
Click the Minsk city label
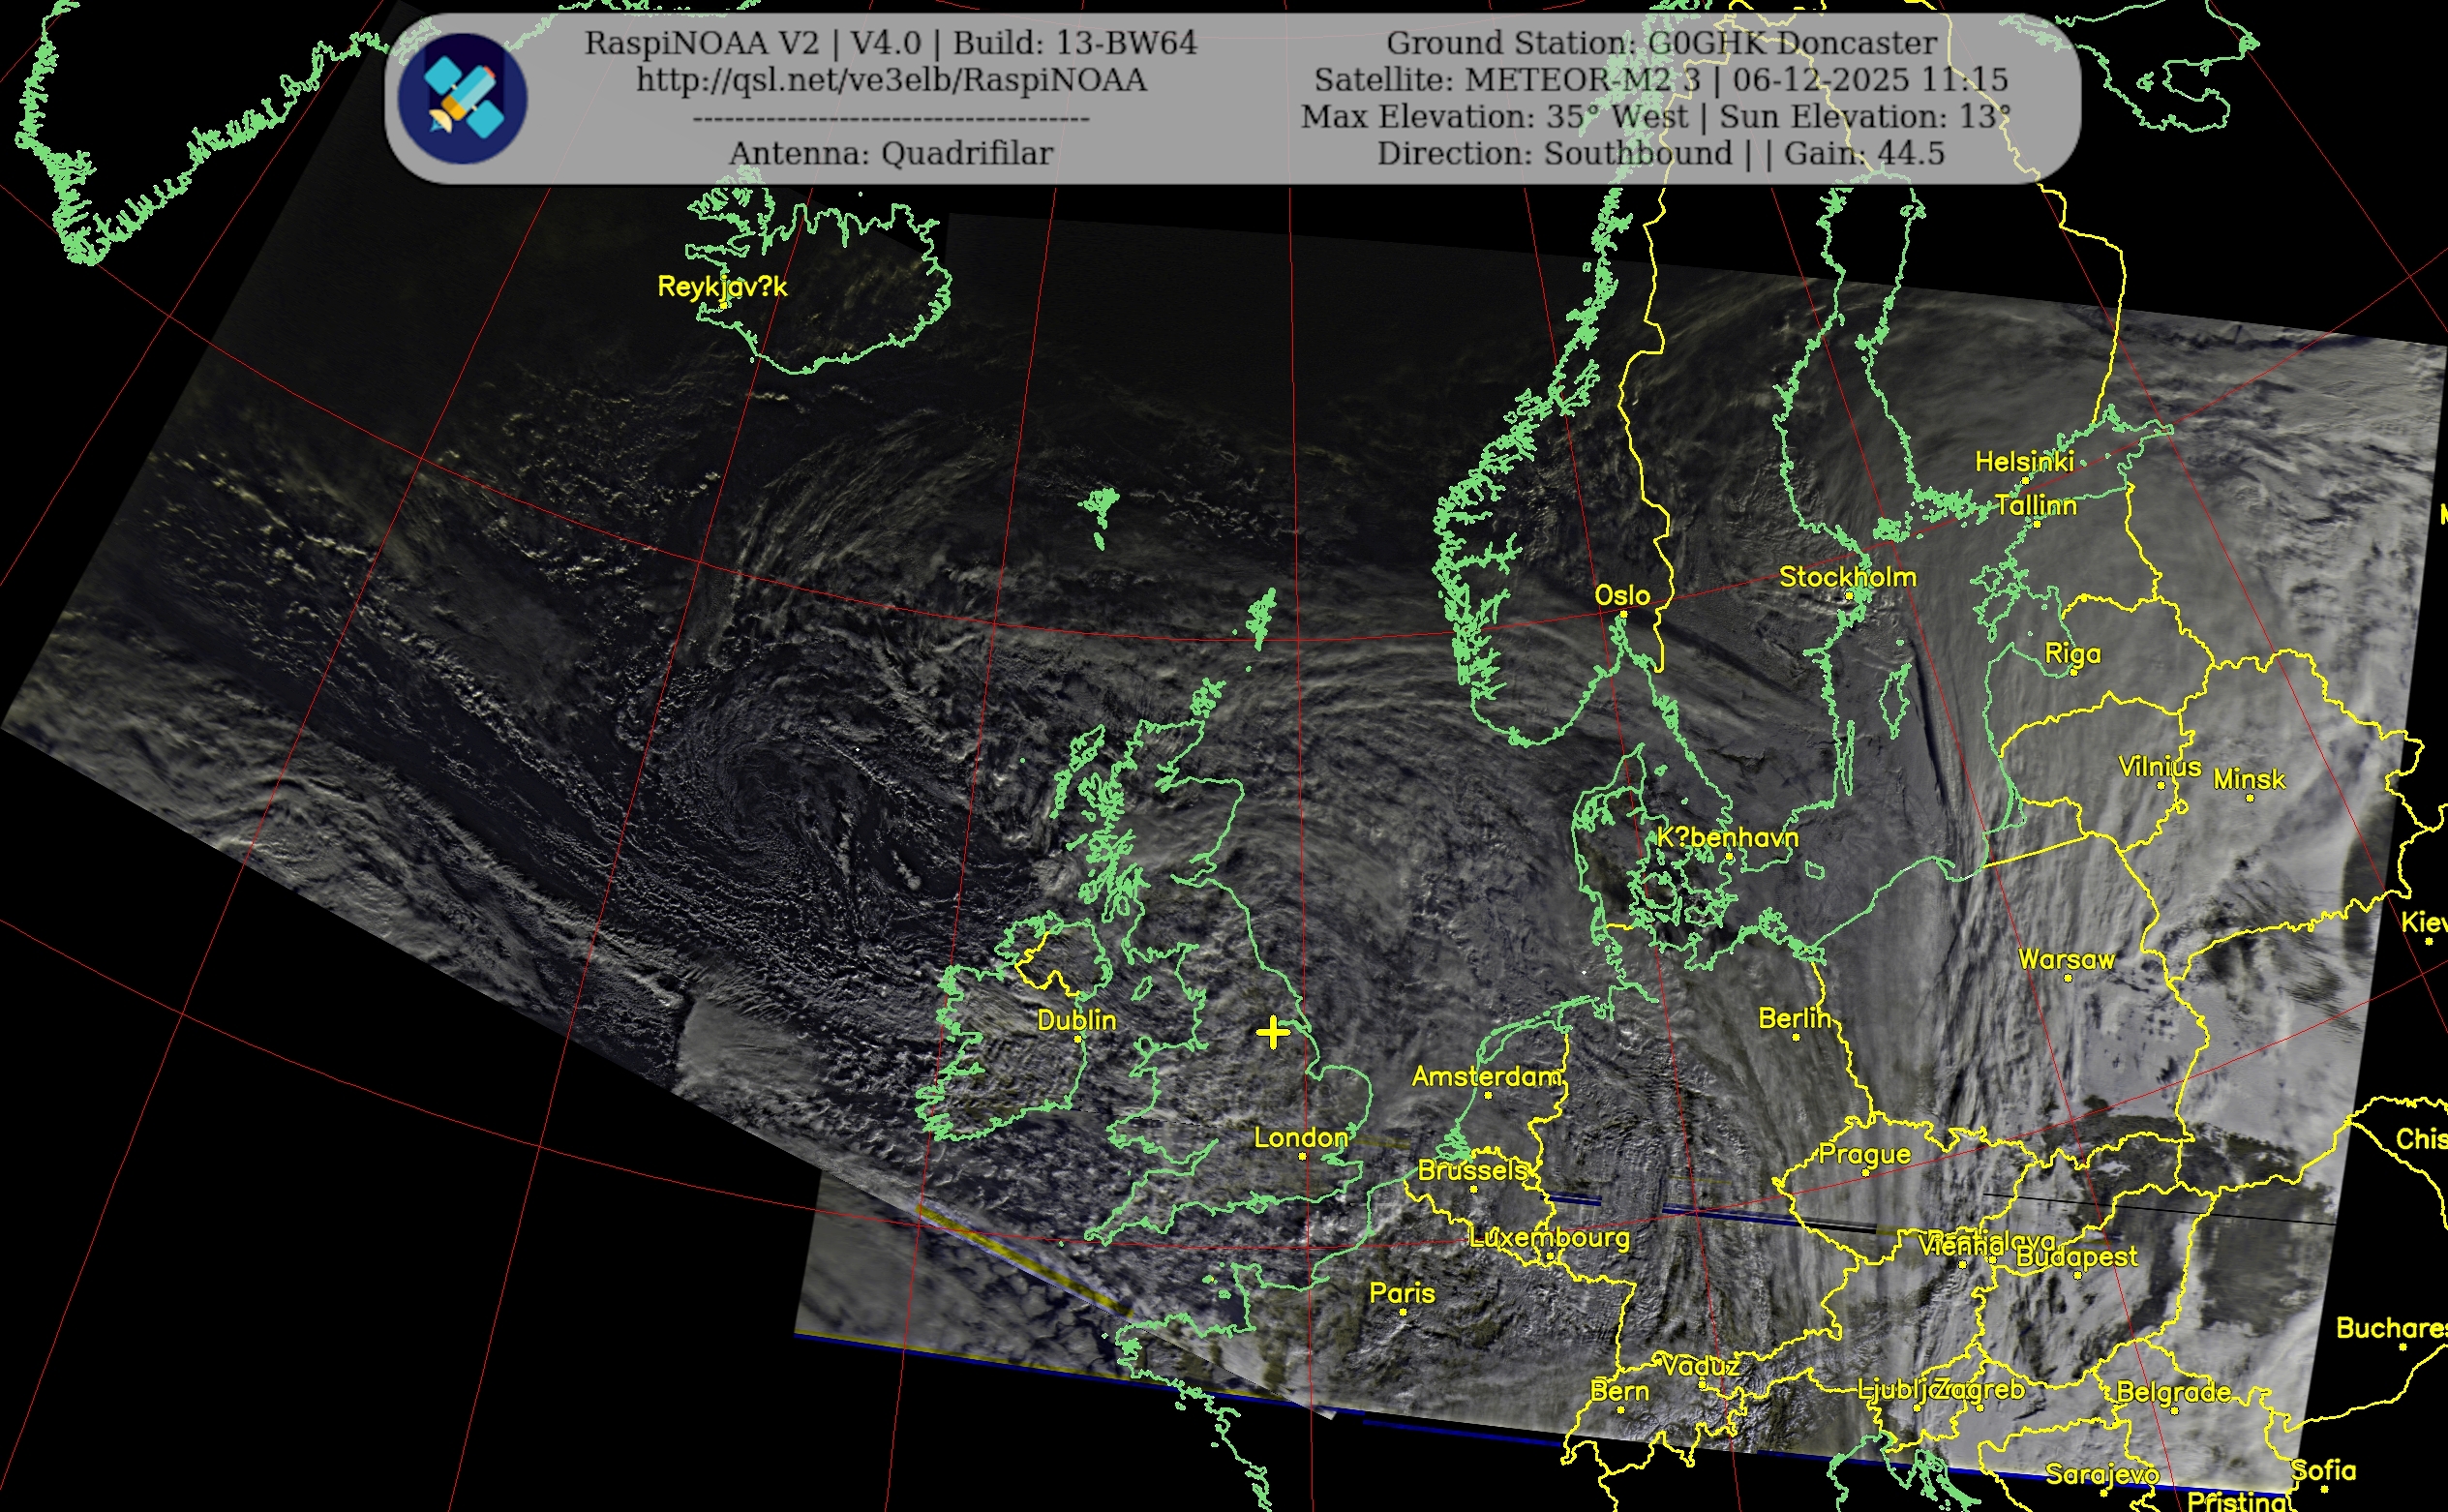tap(2249, 779)
